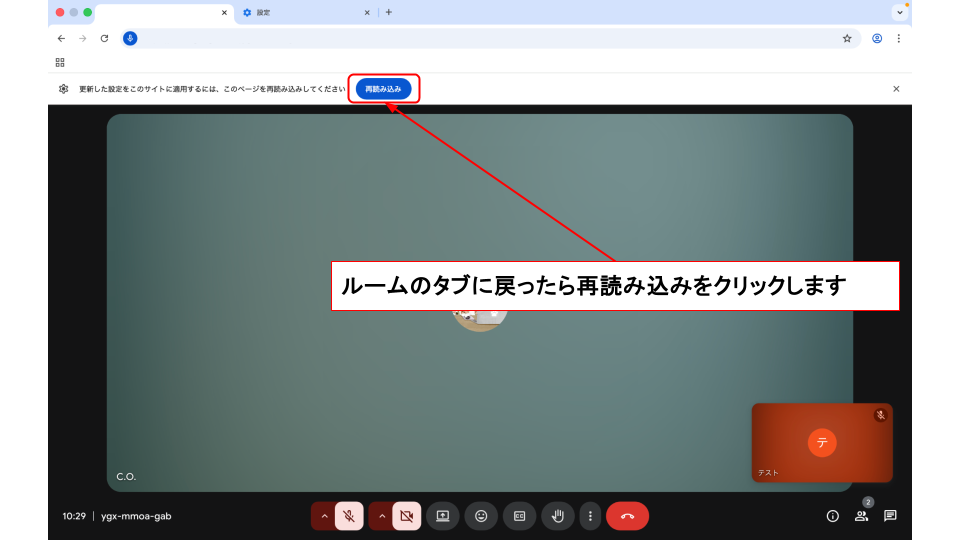The height and width of the screenshot is (540, 960).
Task: Dismiss the reload notification bar
Action: click(896, 89)
